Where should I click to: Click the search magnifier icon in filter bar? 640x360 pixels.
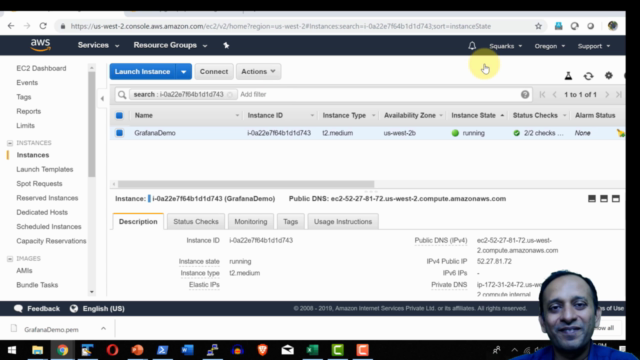point(122,95)
